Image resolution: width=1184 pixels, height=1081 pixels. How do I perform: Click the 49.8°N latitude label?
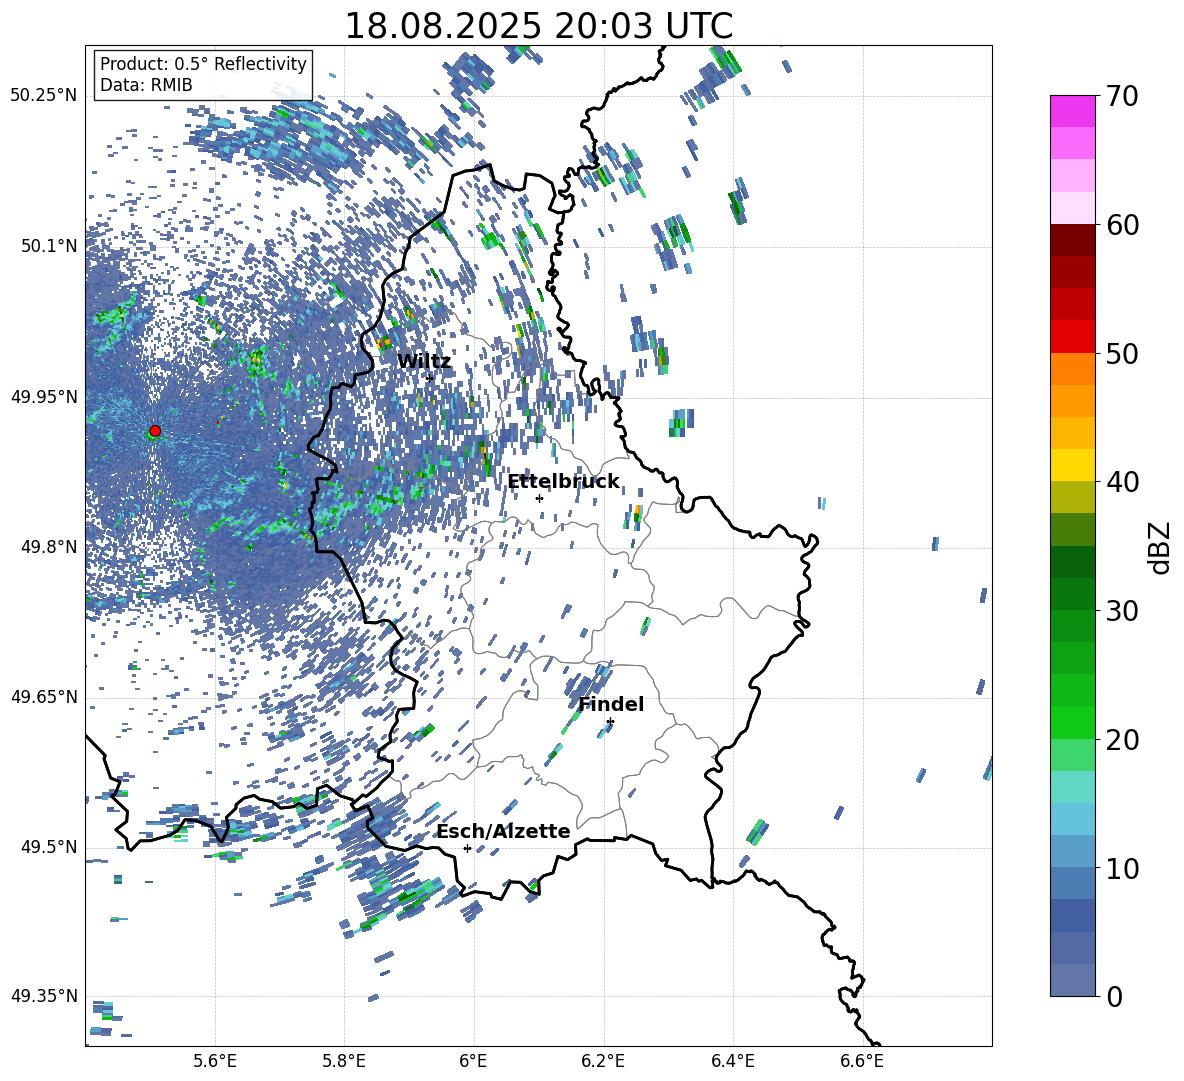pyautogui.click(x=48, y=547)
